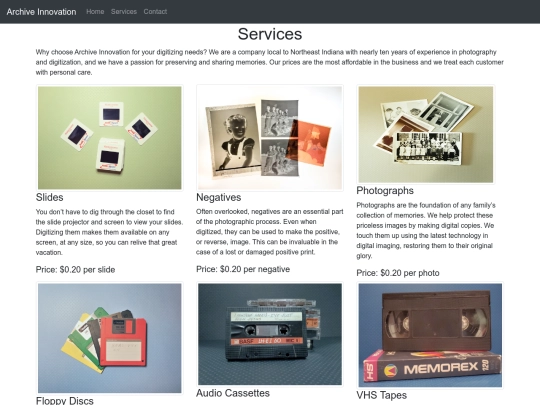Viewport: 540px width, 405px height.
Task: Click the Audio Cassettes heading
Action: click(x=233, y=393)
